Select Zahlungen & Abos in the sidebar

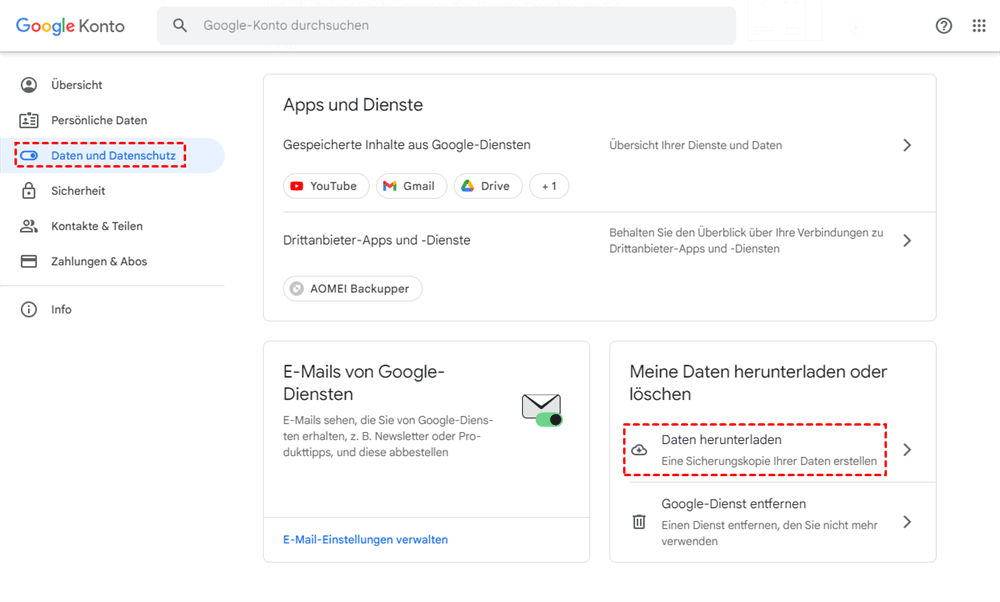click(99, 262)
